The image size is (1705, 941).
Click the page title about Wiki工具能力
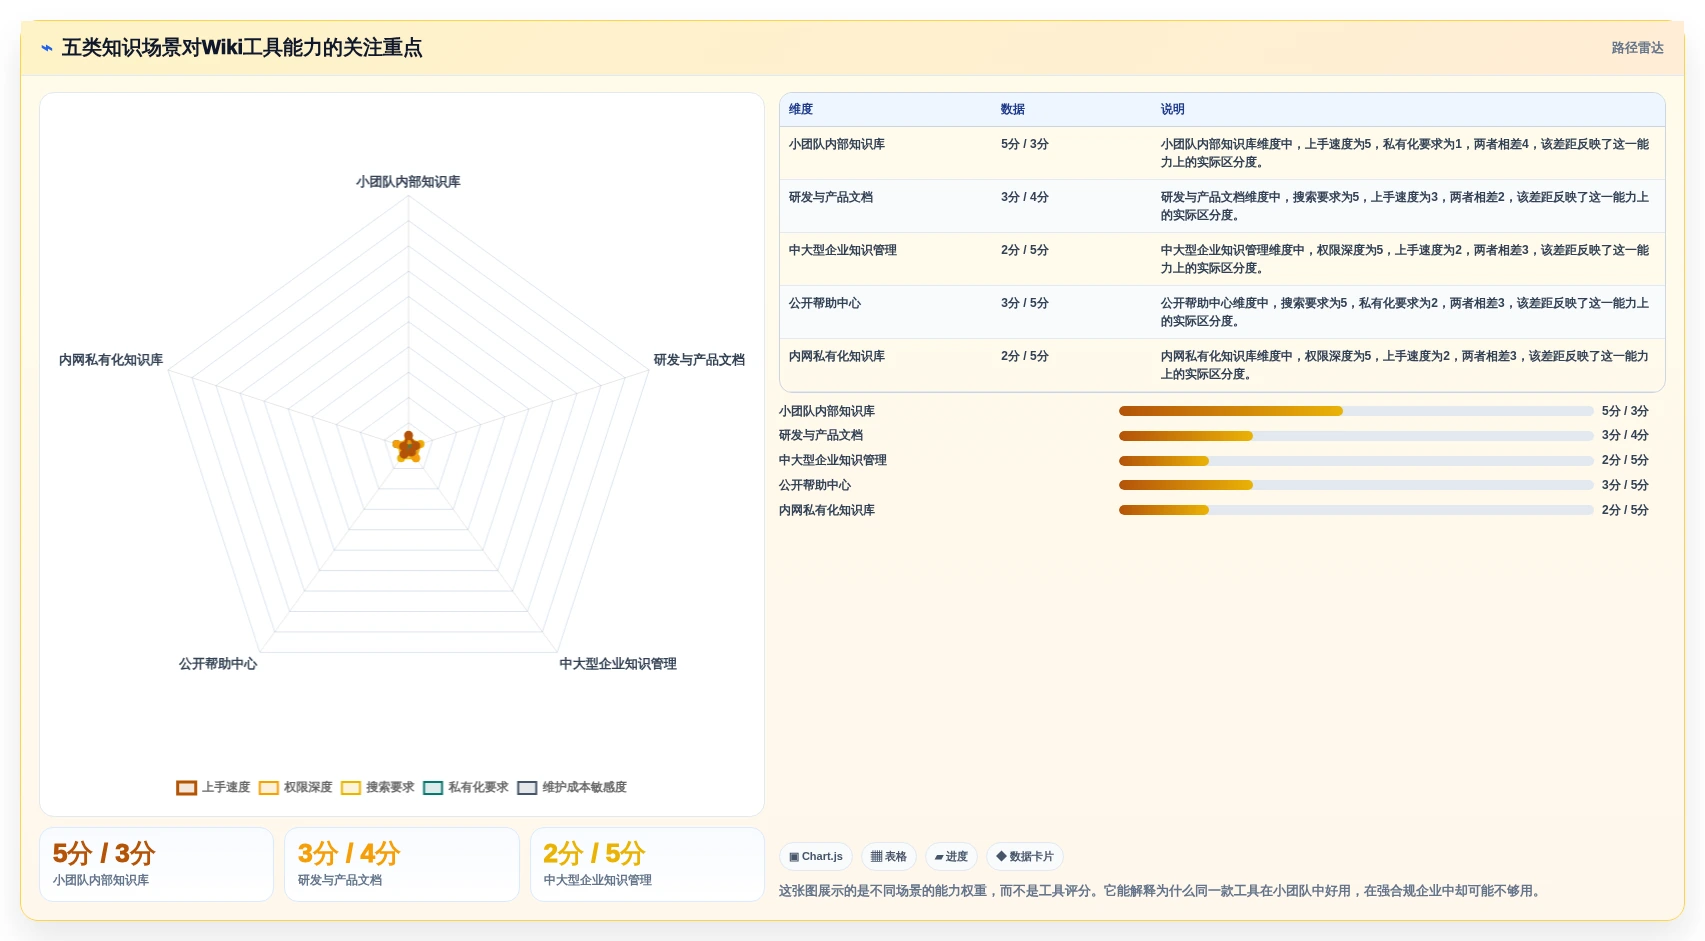tap(242, 48)
